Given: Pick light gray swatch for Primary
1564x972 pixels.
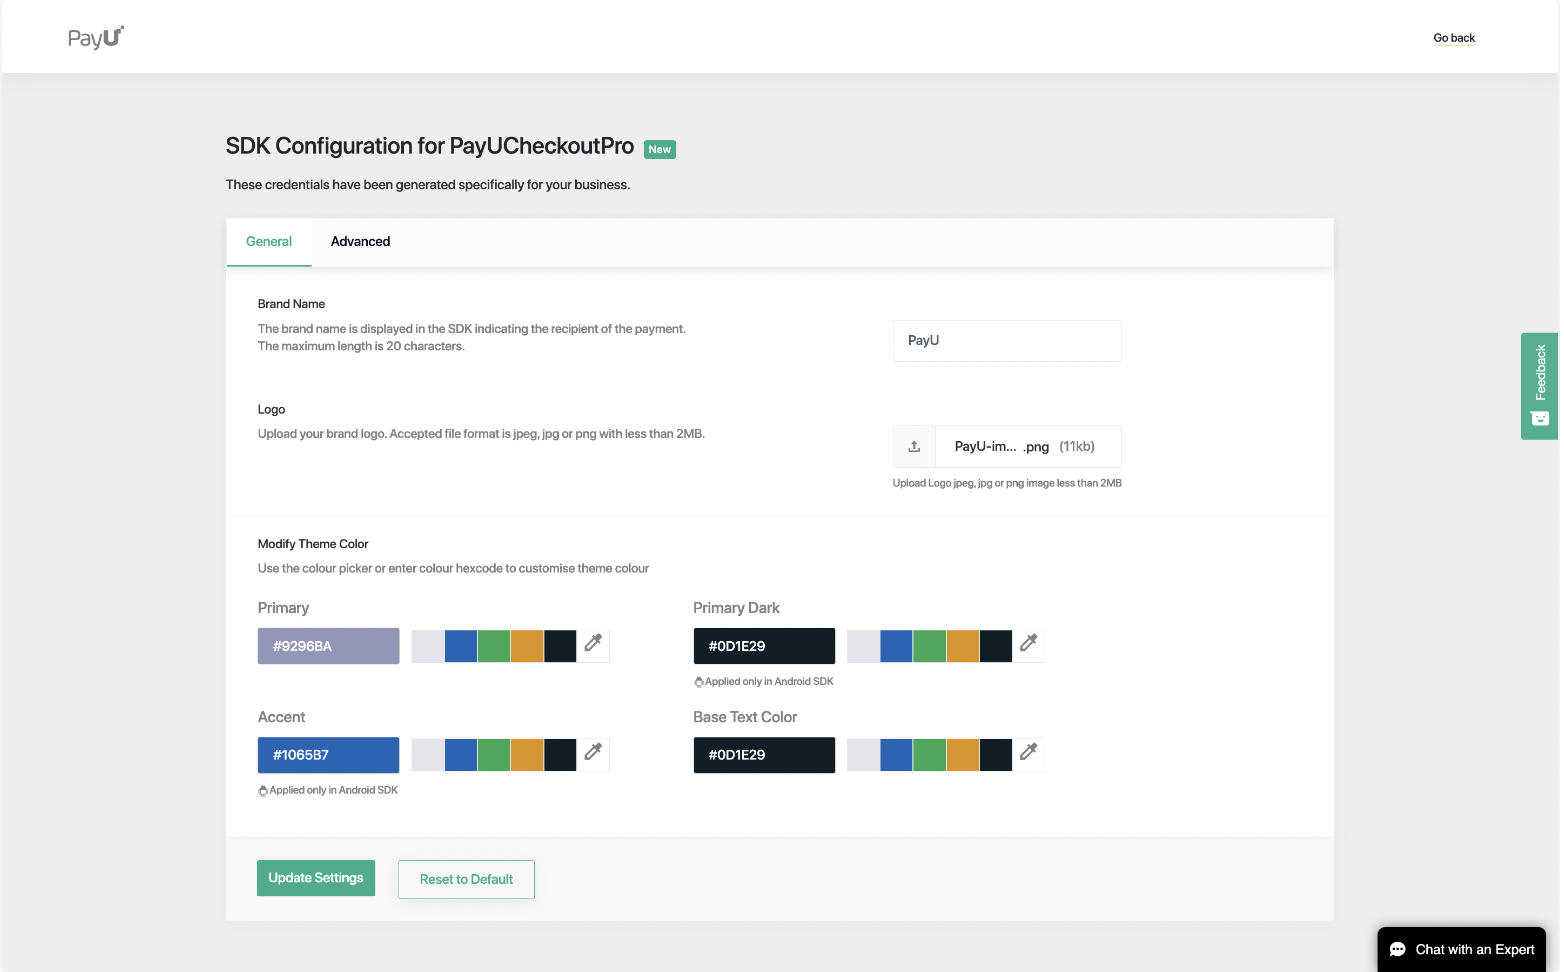Looking at the screenshot, I should coord(428,646).
